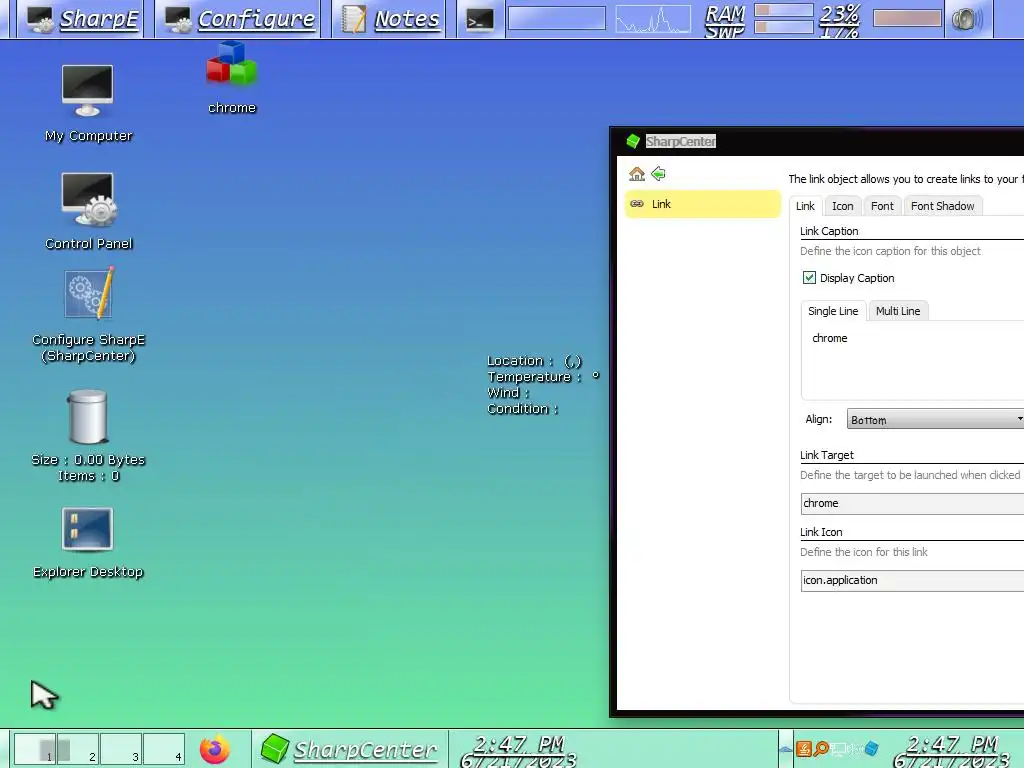Screen dimensions: 1024x768
Task: Launch the terminal icon in top bar
Action: tap(479, 20)
